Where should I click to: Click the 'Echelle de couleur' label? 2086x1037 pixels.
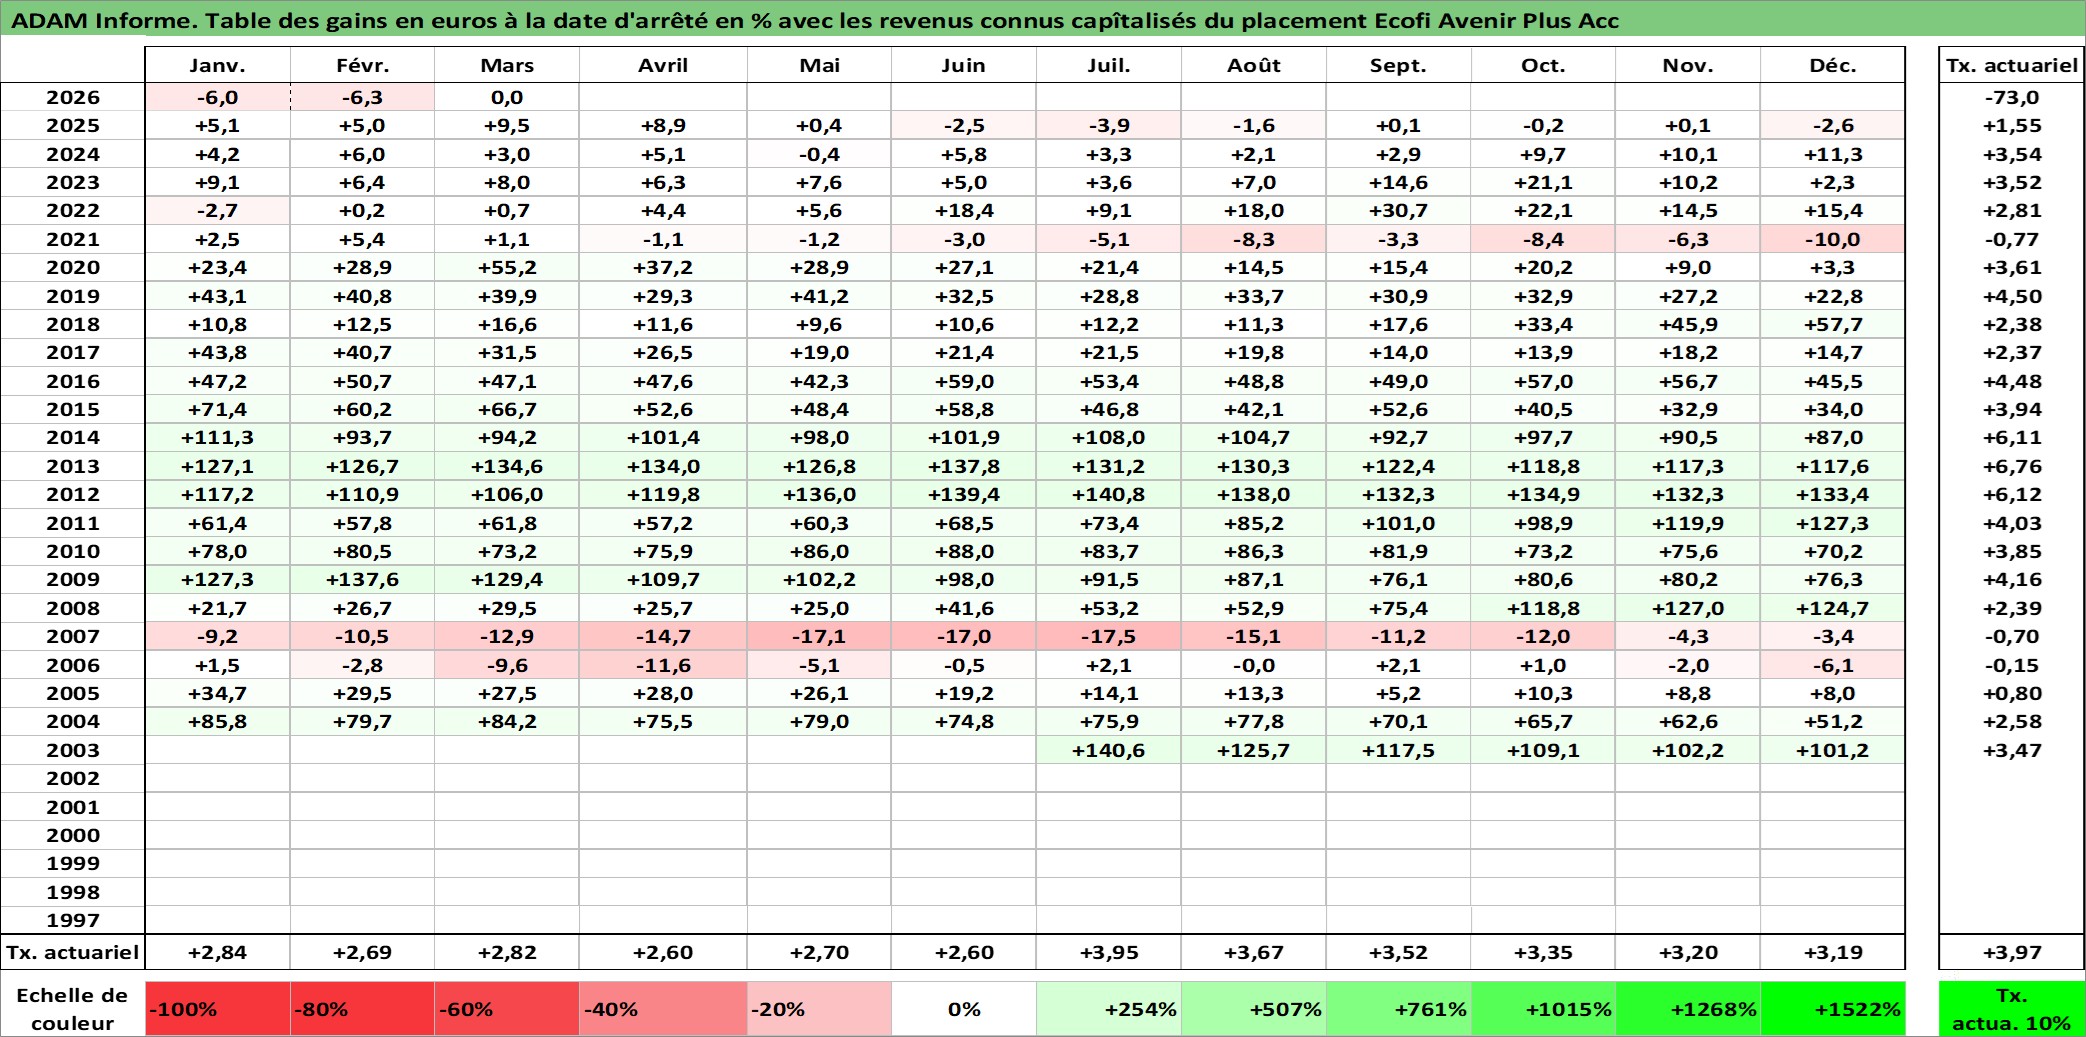point(73,1008)
